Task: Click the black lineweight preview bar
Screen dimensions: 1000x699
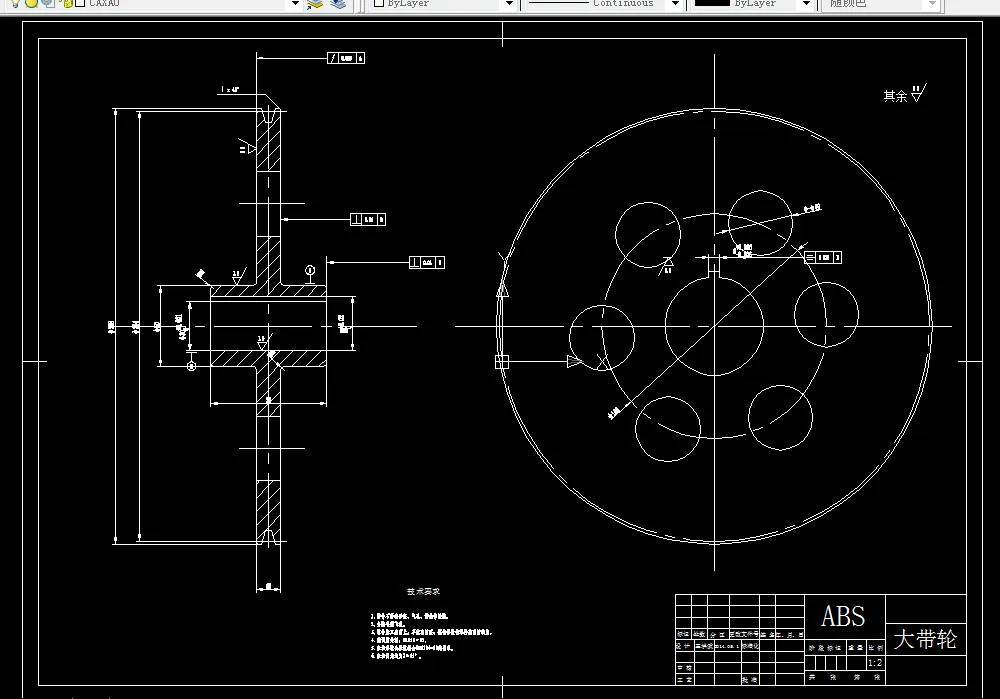Action: pos(712,3)
